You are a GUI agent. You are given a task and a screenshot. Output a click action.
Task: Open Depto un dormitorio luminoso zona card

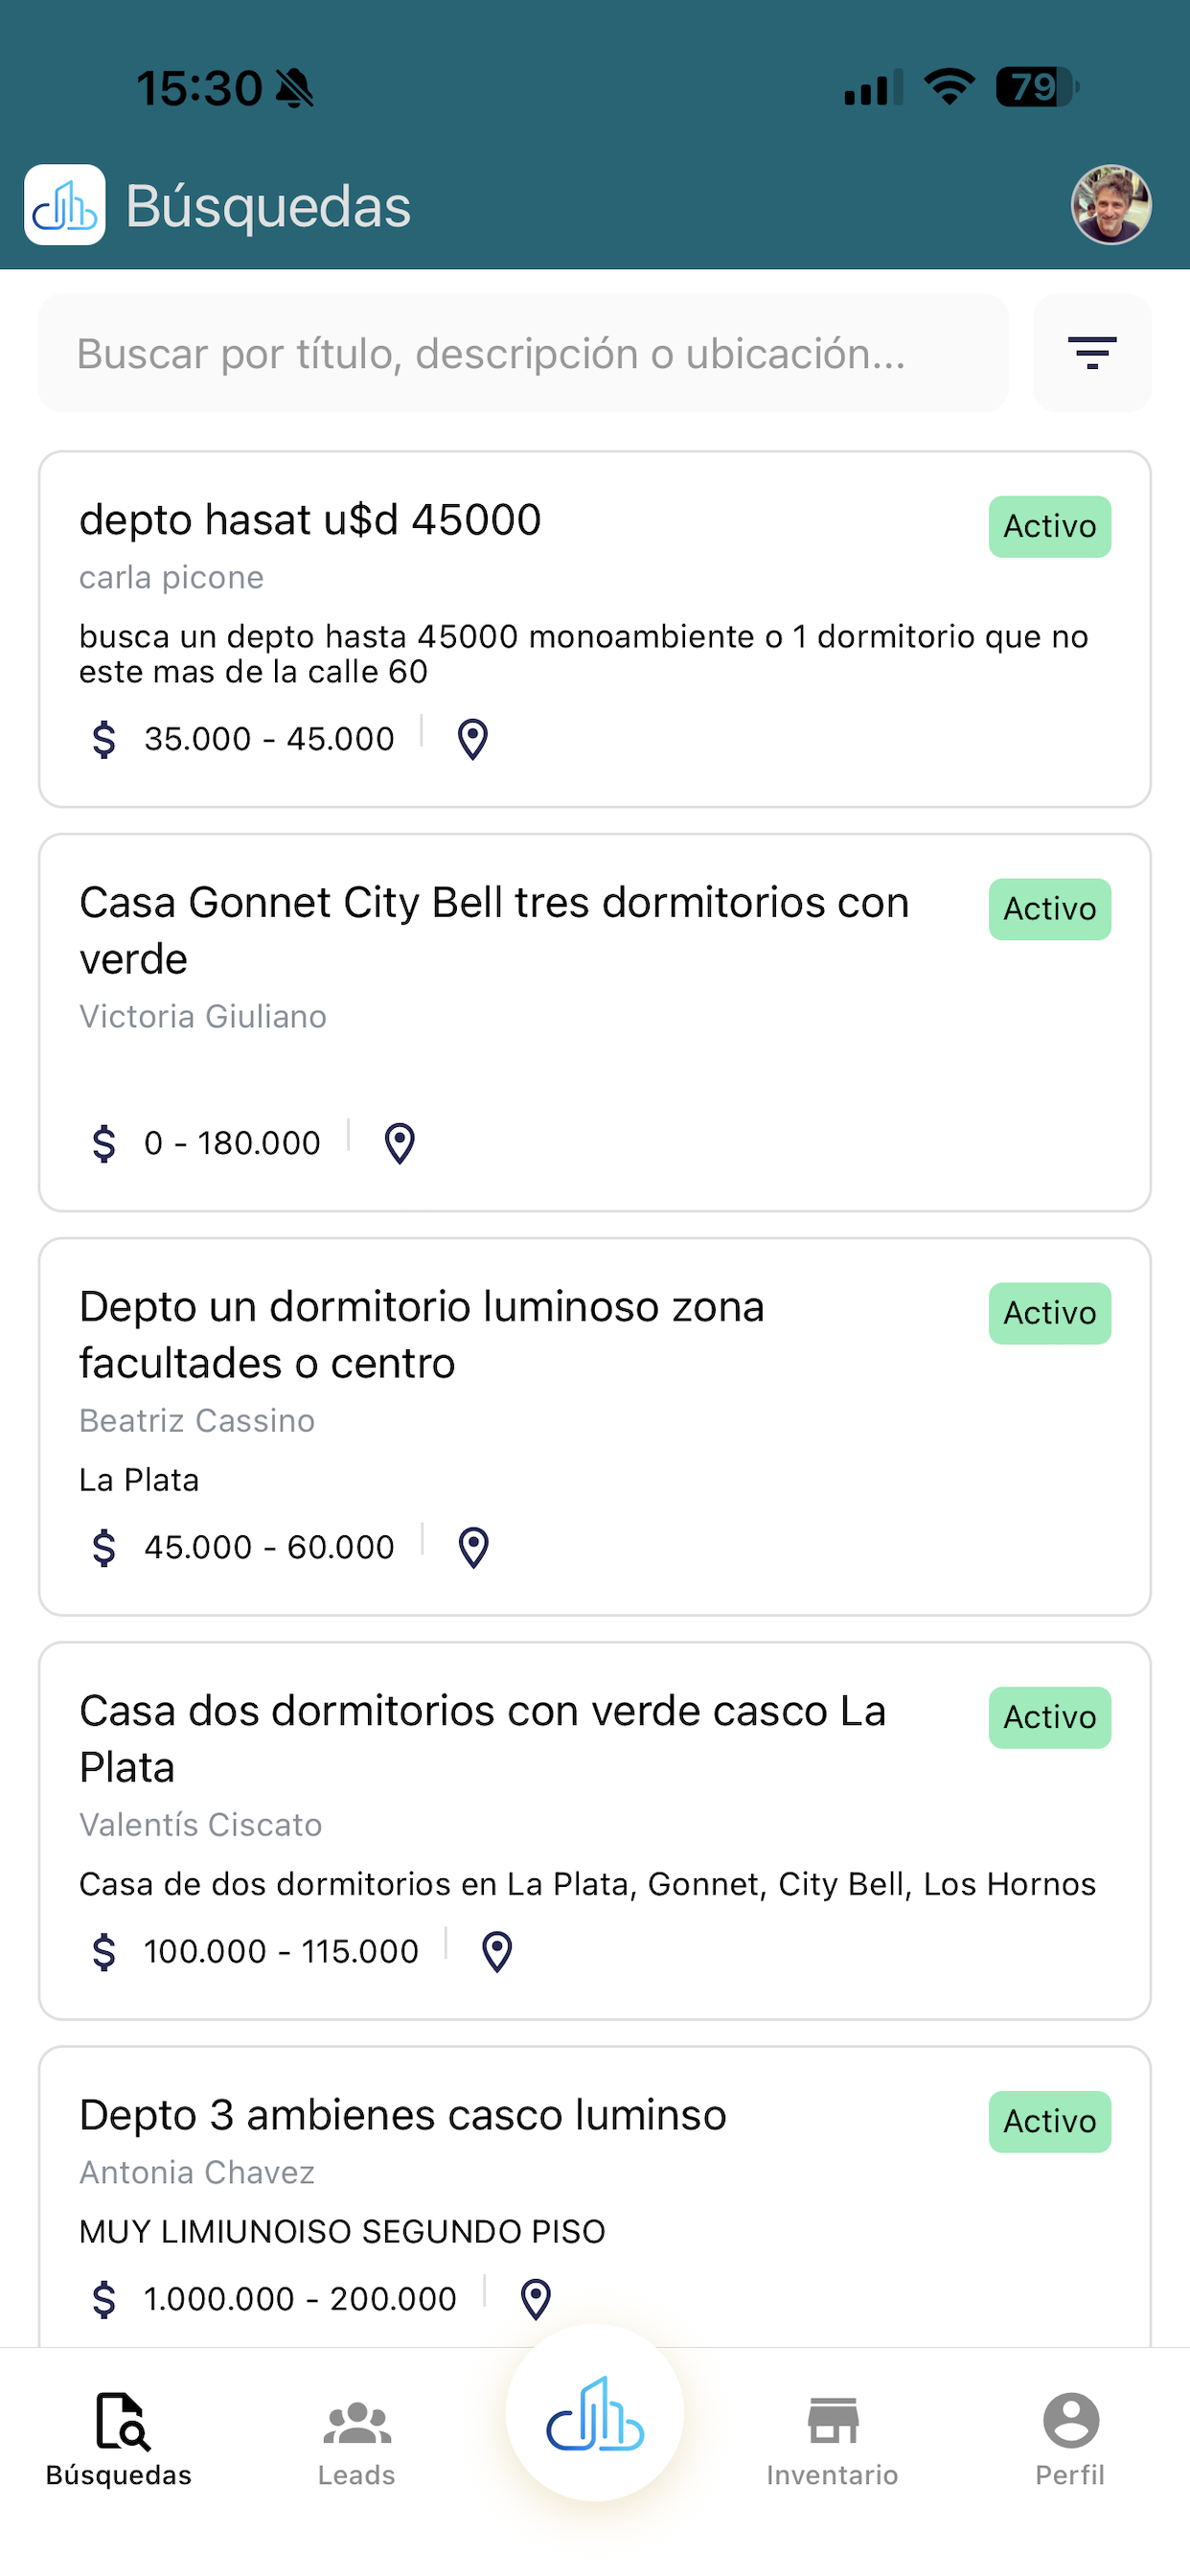pos(595,1427)
